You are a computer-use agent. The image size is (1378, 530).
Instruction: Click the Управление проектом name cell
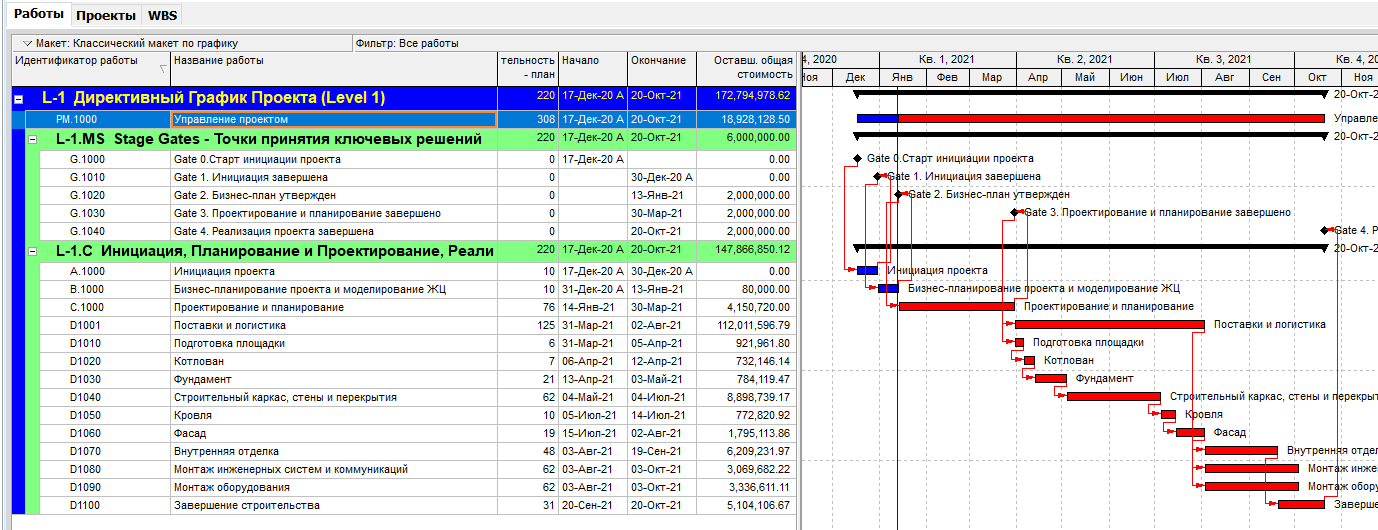(334, 119)
